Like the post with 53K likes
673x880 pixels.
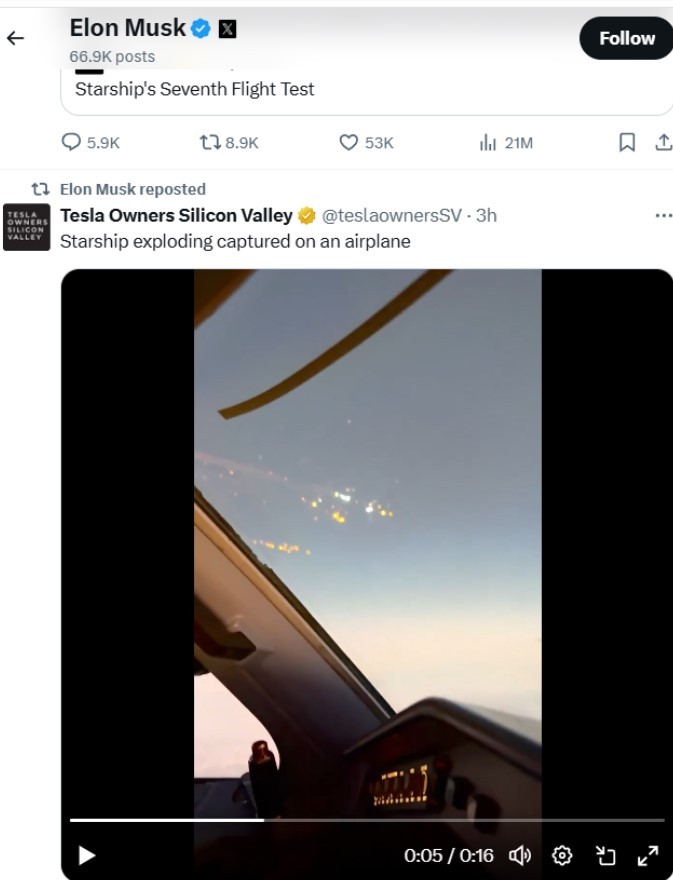pyautogui.click(x=349, y=143)
